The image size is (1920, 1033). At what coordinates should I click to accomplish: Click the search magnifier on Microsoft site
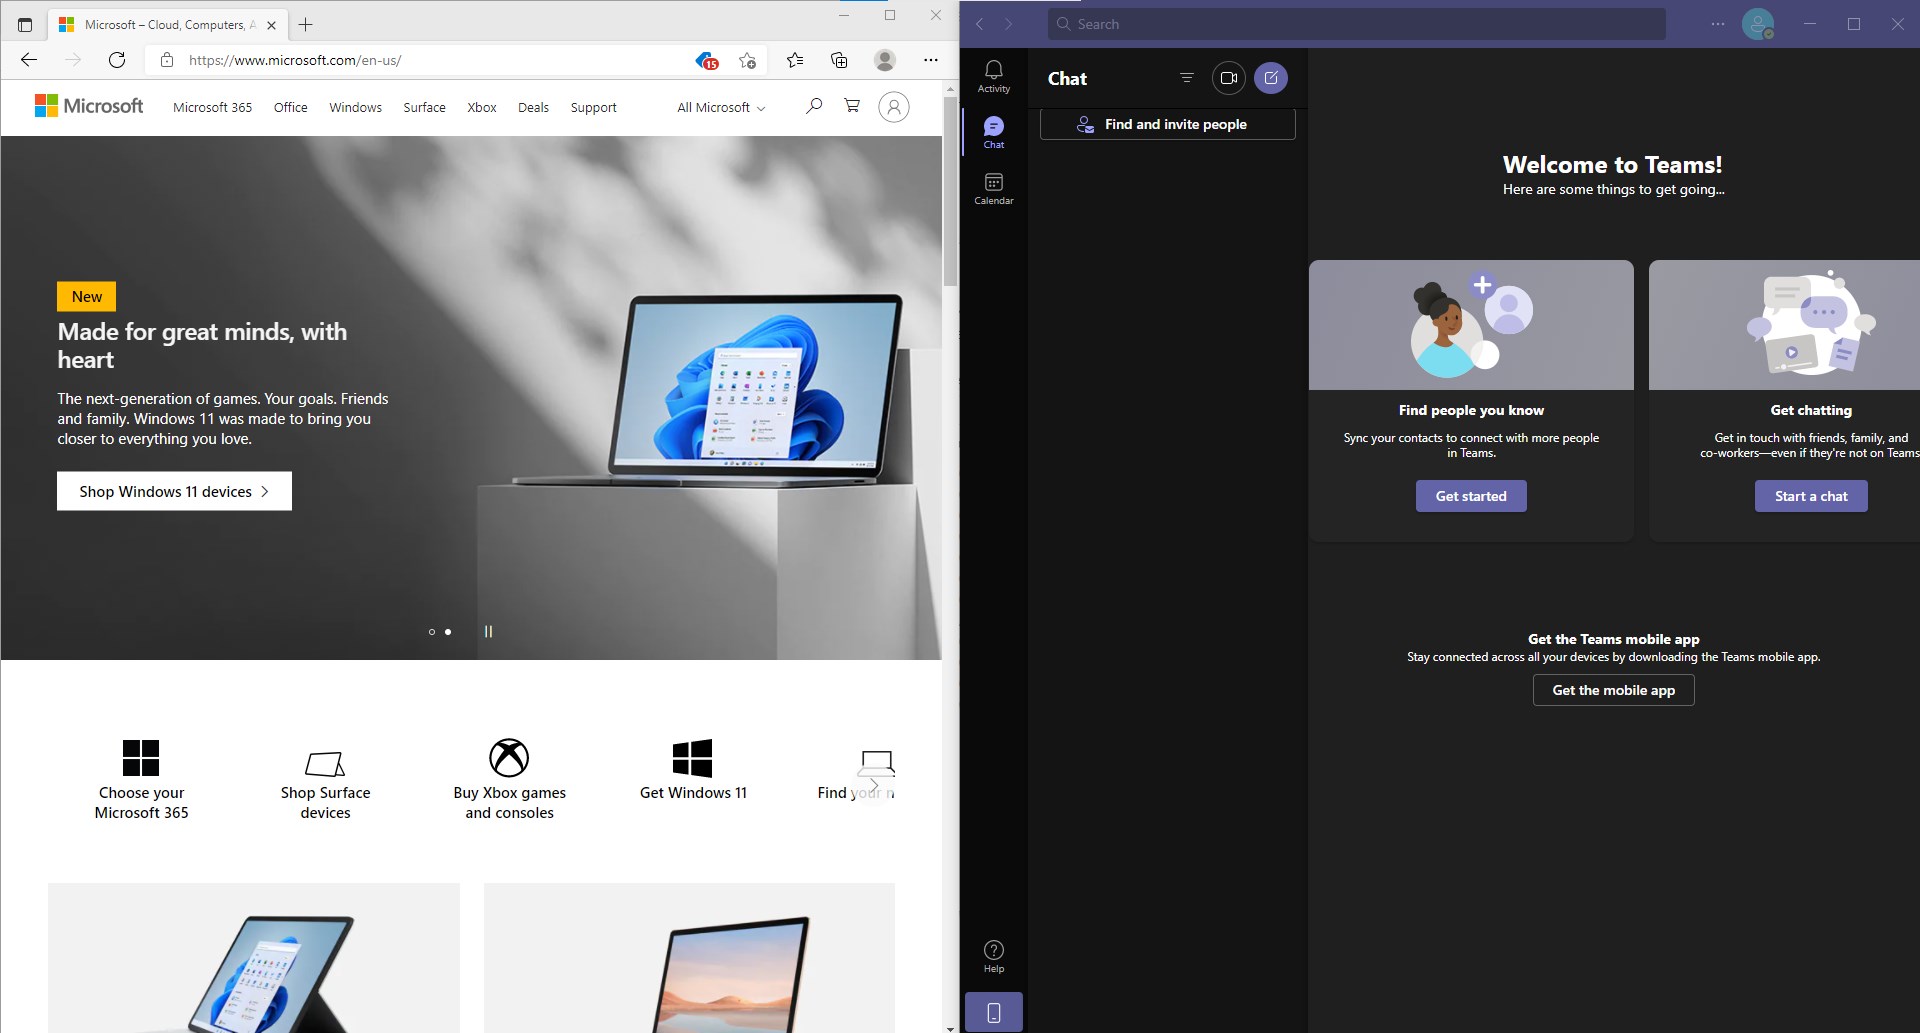(x=814, y=106)
